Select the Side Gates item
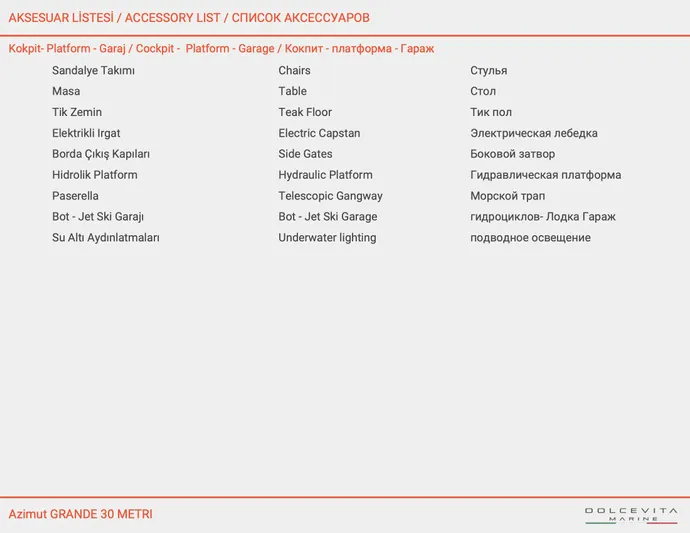This screenshot has height=533, width=690. point(305,154)
